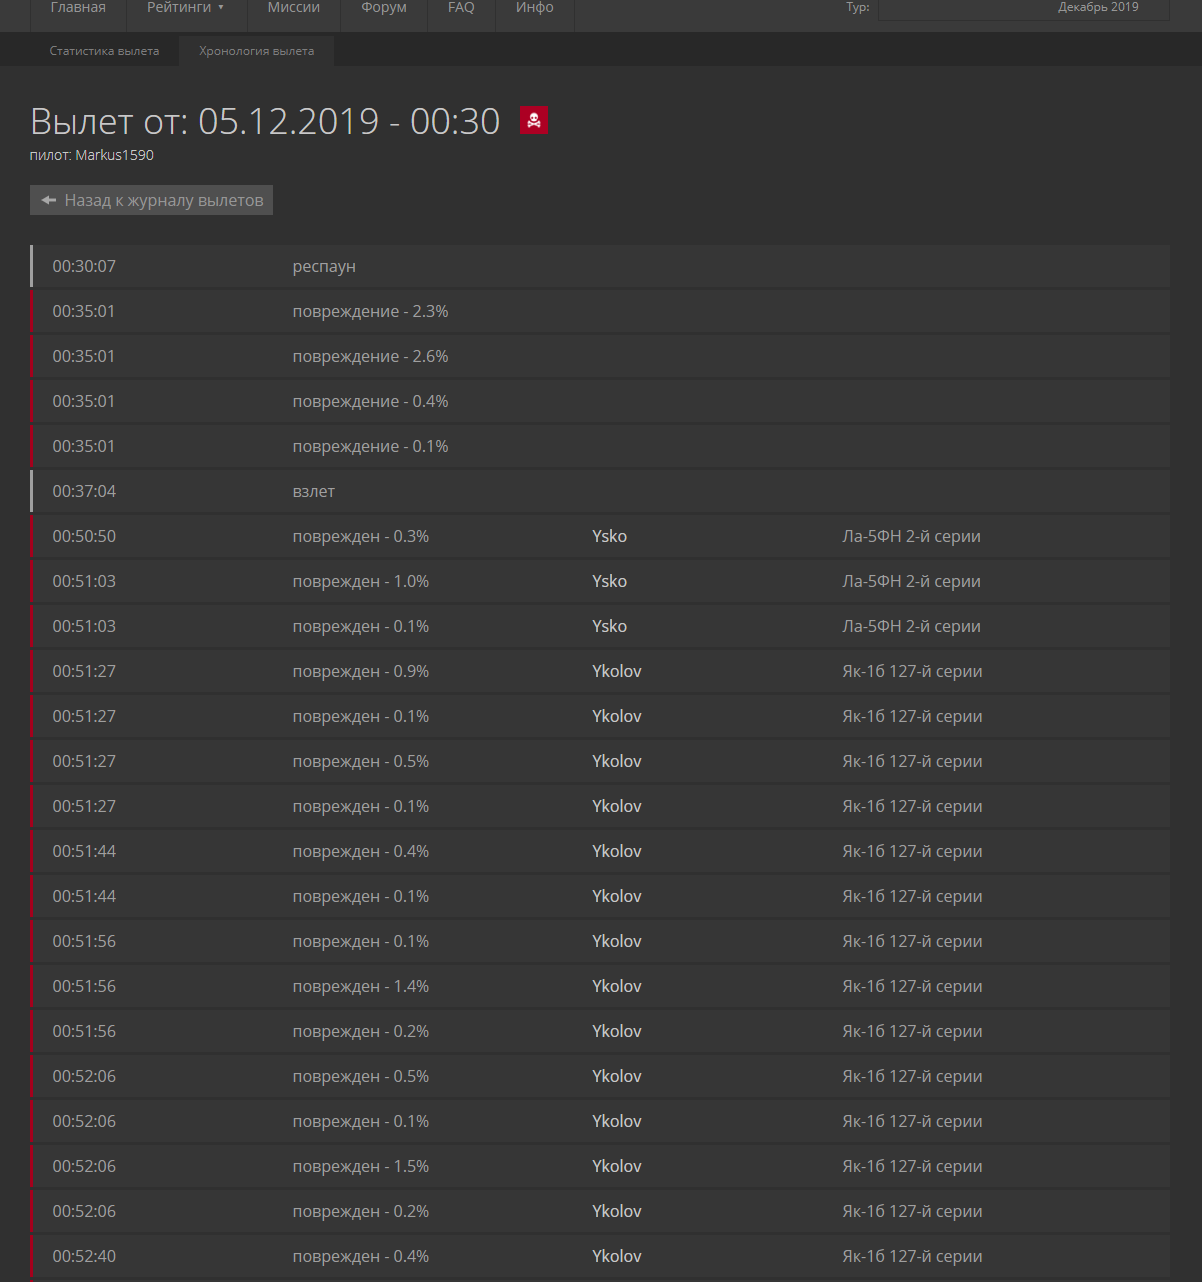Expand the Рейтинги menu arrow
1202x1282 pixels.
tap(221, 8)
